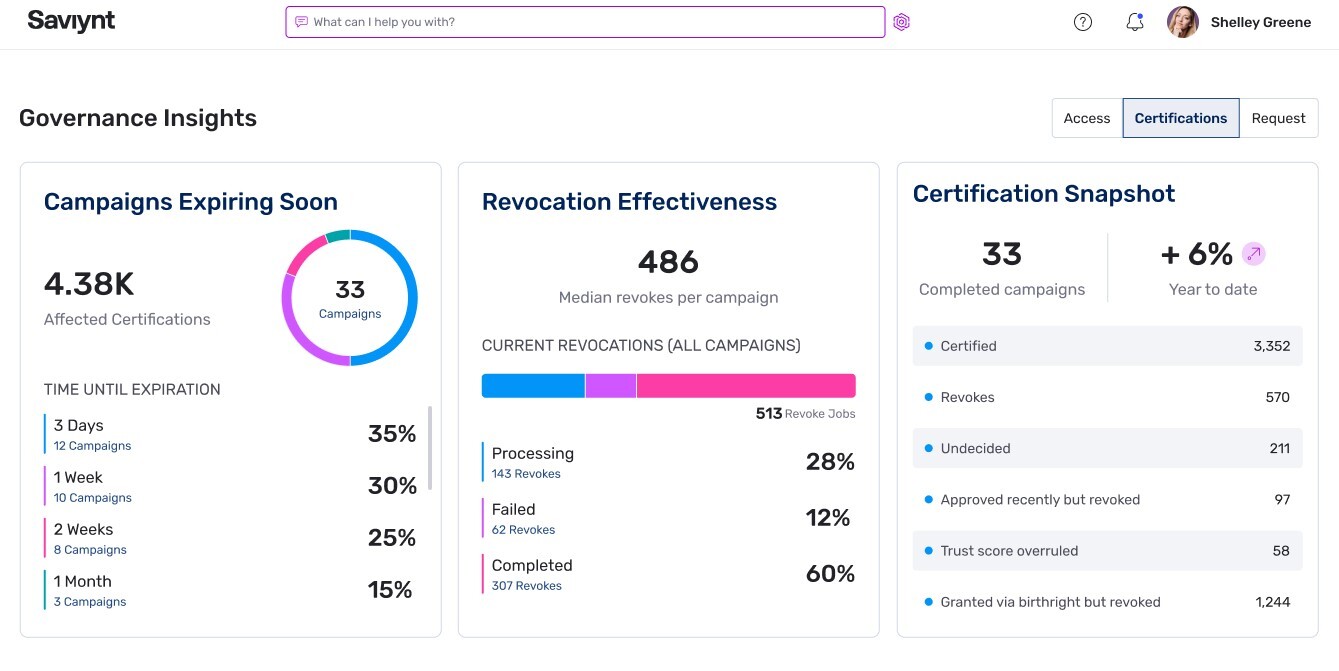The image size is (1339, 671).
Task: Open the Help question-mark icon
Action: (x=1083, y=21)
